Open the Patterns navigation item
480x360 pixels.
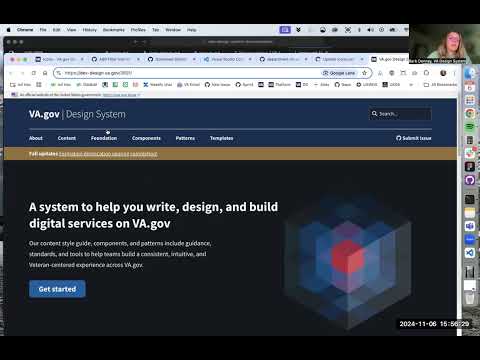click(185, 138)
